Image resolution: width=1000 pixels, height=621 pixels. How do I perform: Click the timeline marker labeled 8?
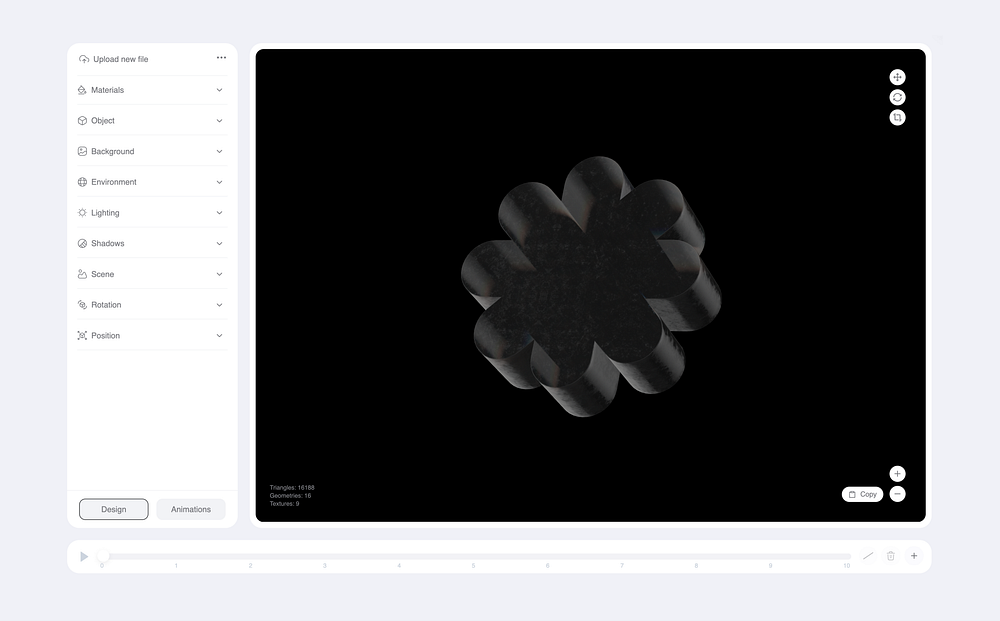point(696,566)
